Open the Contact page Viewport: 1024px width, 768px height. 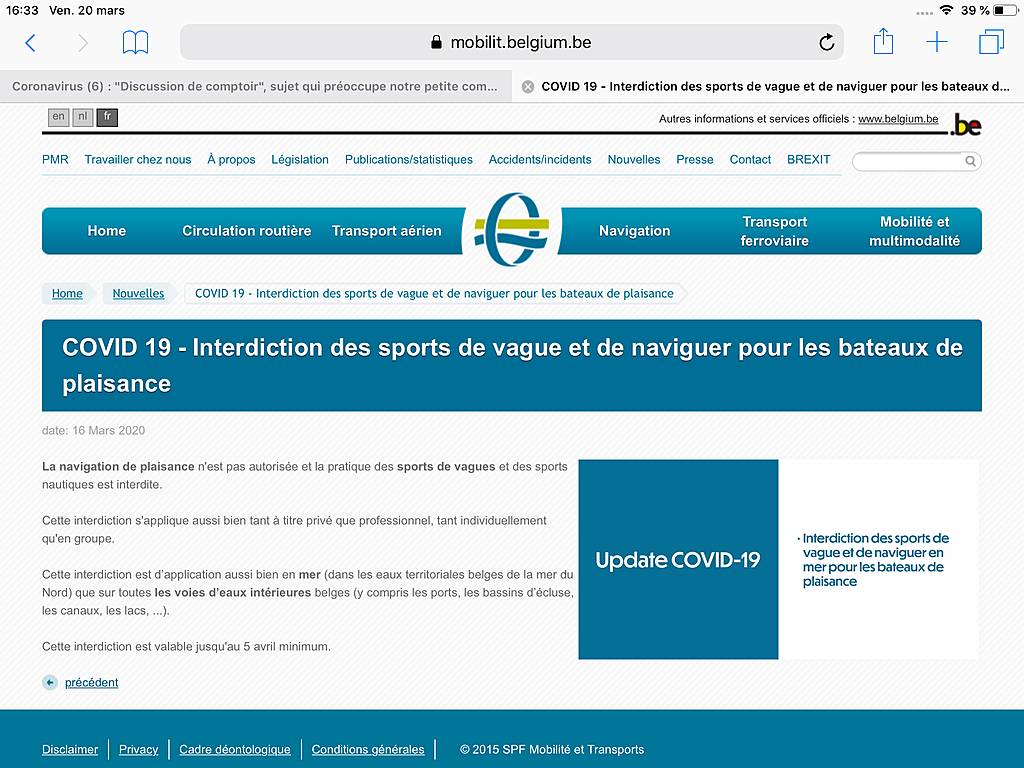[750, 159]
